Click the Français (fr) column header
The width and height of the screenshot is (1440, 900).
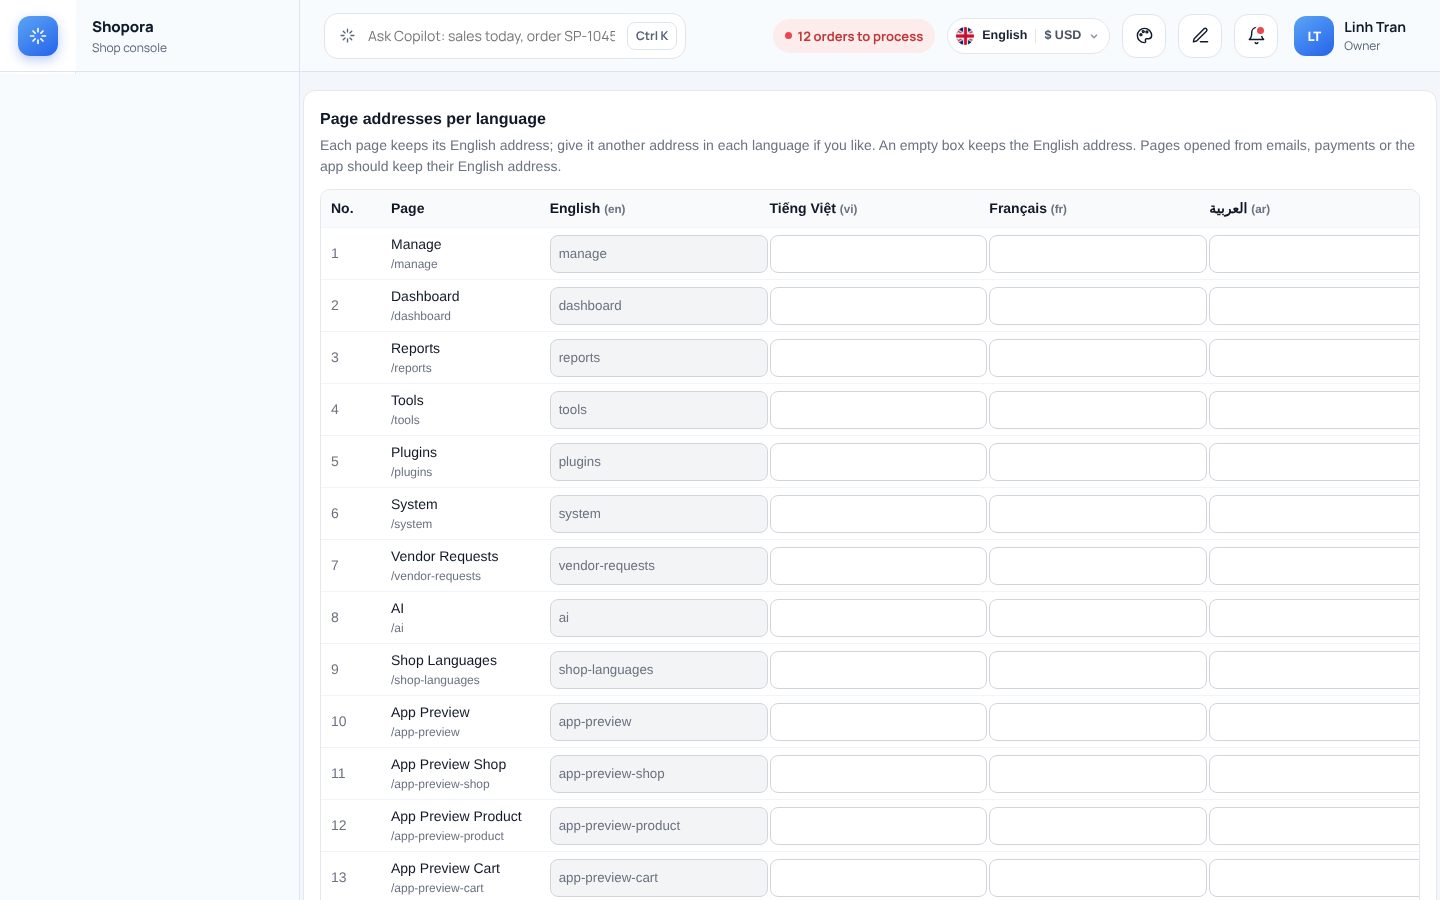point(1028,208)
